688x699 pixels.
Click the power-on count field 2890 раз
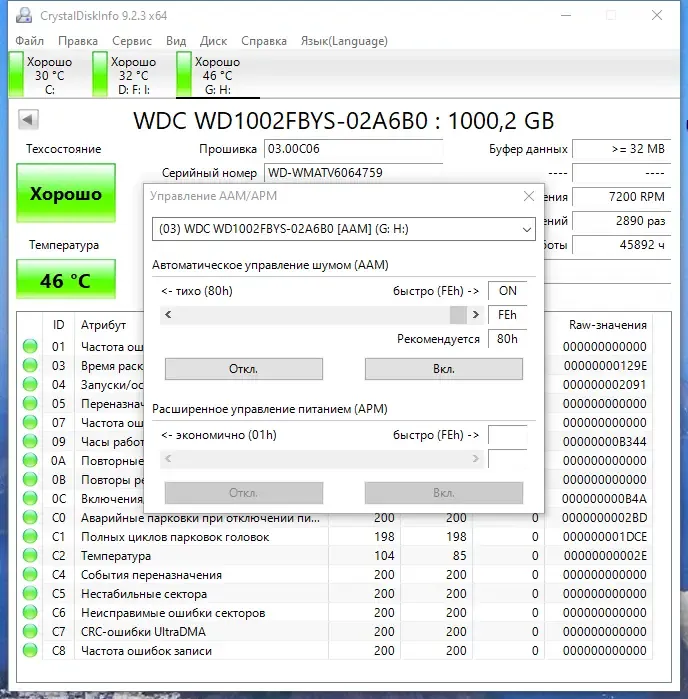622,221
